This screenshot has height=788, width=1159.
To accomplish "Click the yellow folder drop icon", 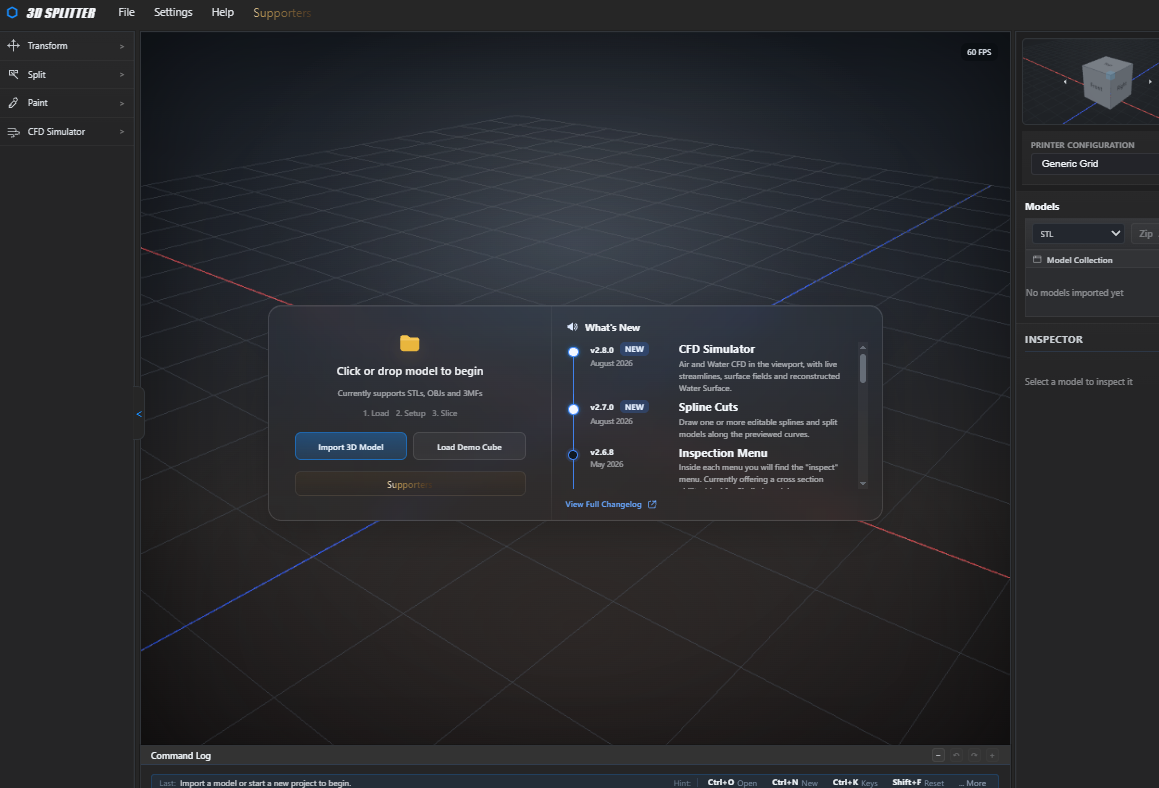I will pyautogui.click(x=409, y=343).
